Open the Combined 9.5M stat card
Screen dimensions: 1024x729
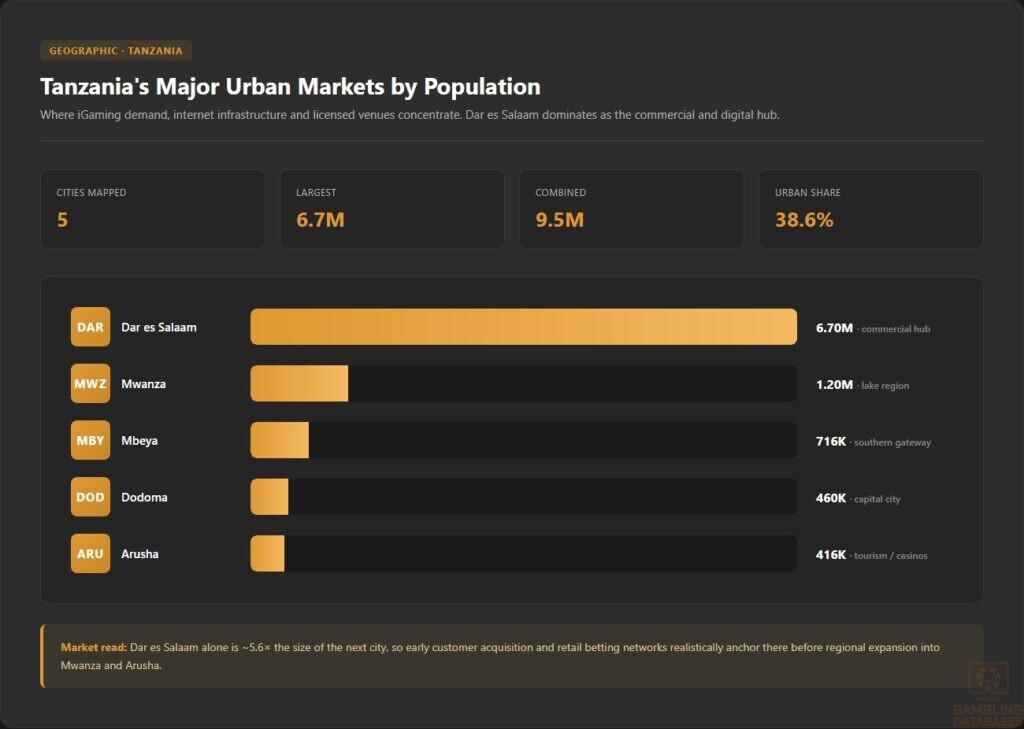tap(632, 209)
